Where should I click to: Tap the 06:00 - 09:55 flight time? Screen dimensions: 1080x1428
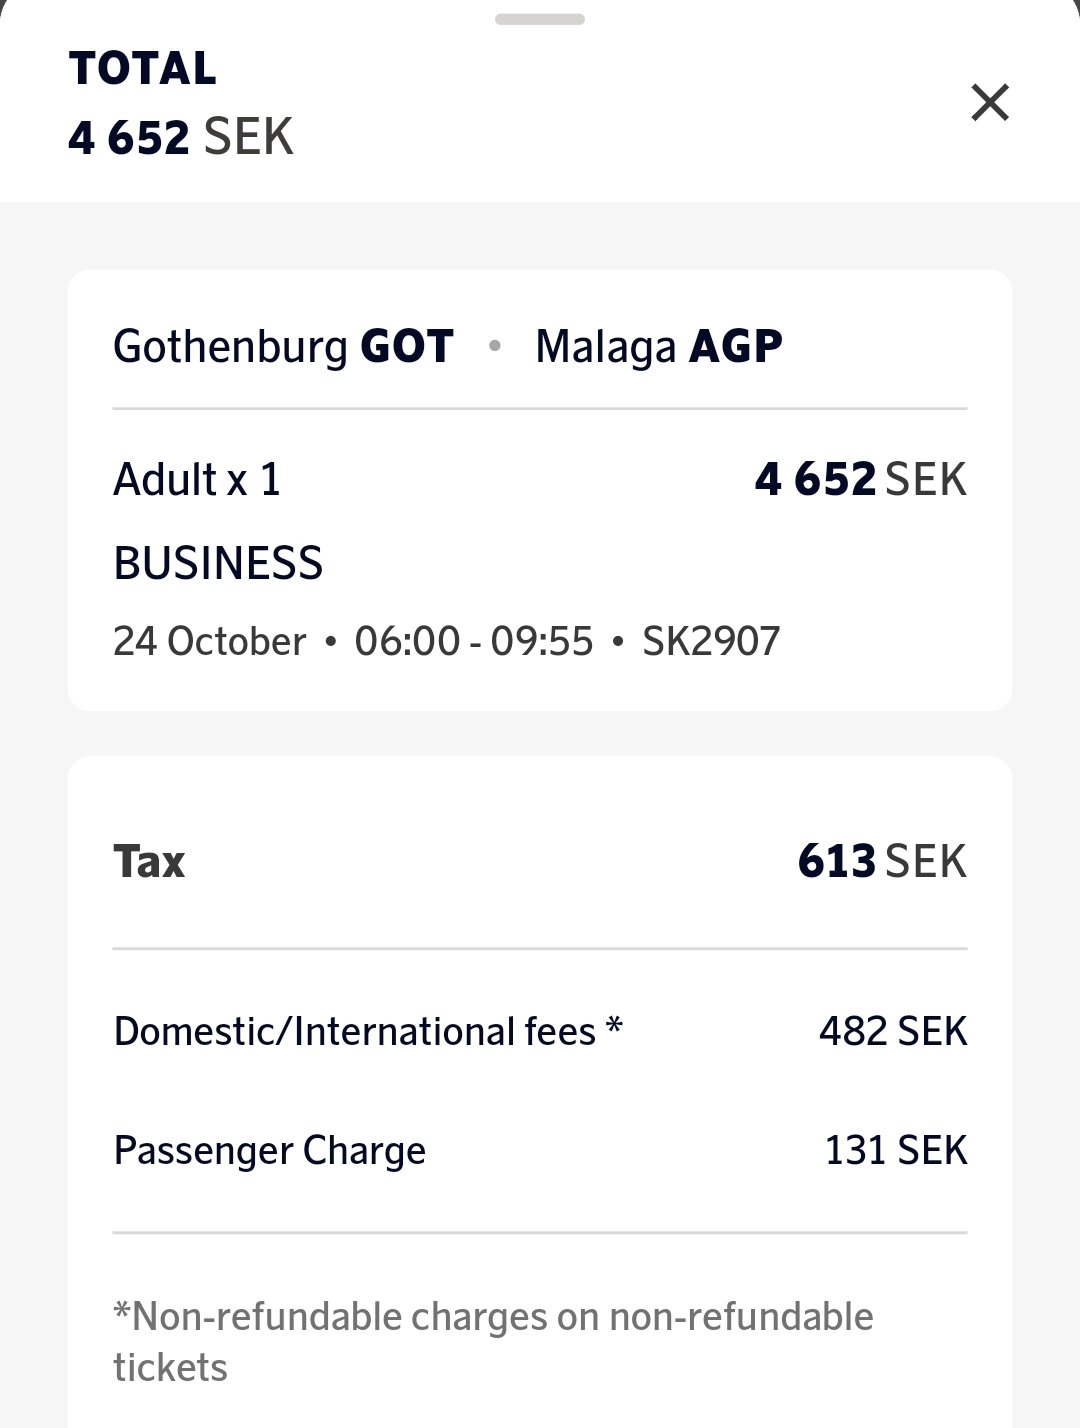point(474,642)
